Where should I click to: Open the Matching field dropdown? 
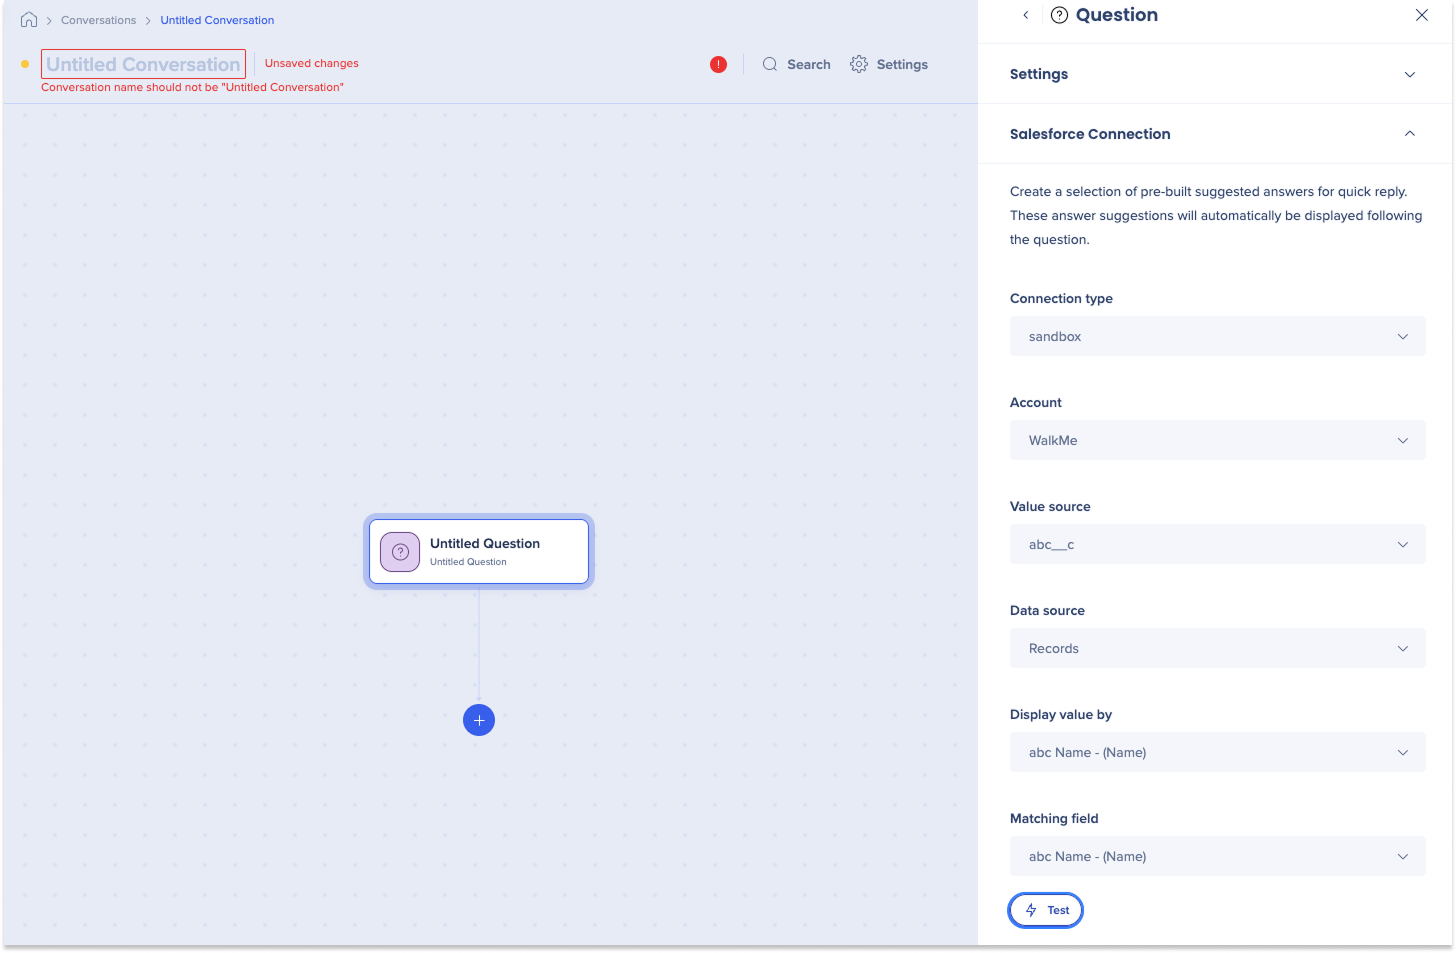coord(1217,857)
